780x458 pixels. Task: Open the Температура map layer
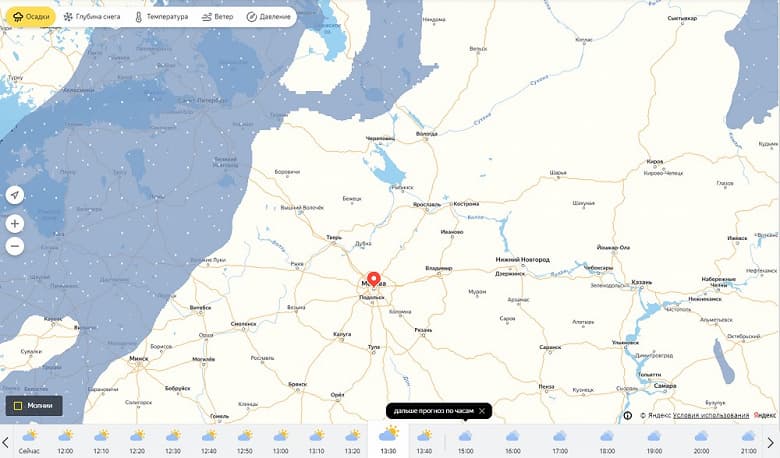pyautogui.click(x=160, y=16)
